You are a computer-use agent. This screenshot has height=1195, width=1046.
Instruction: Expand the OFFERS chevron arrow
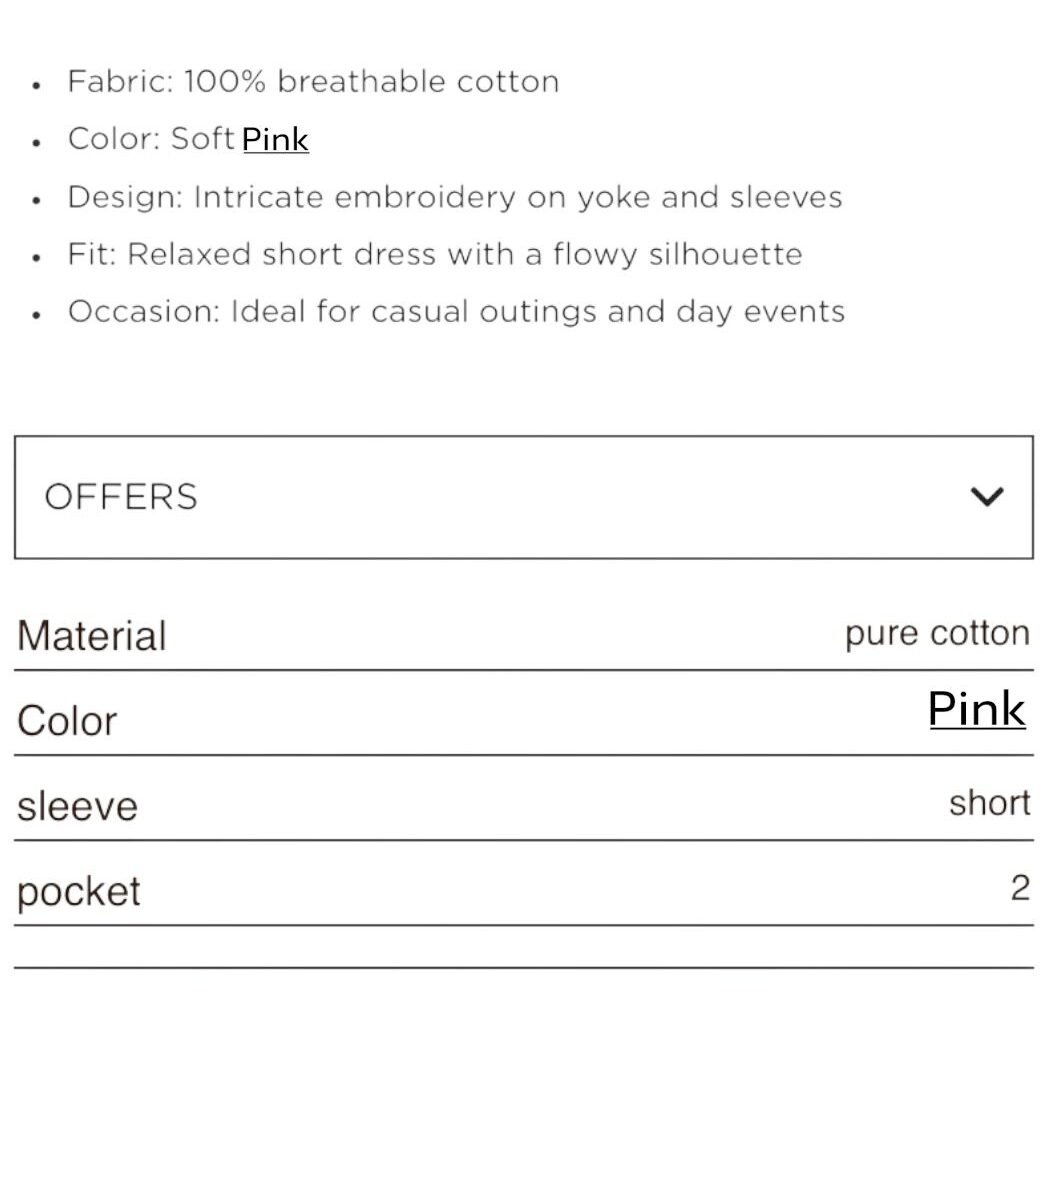tap(987, 496)
